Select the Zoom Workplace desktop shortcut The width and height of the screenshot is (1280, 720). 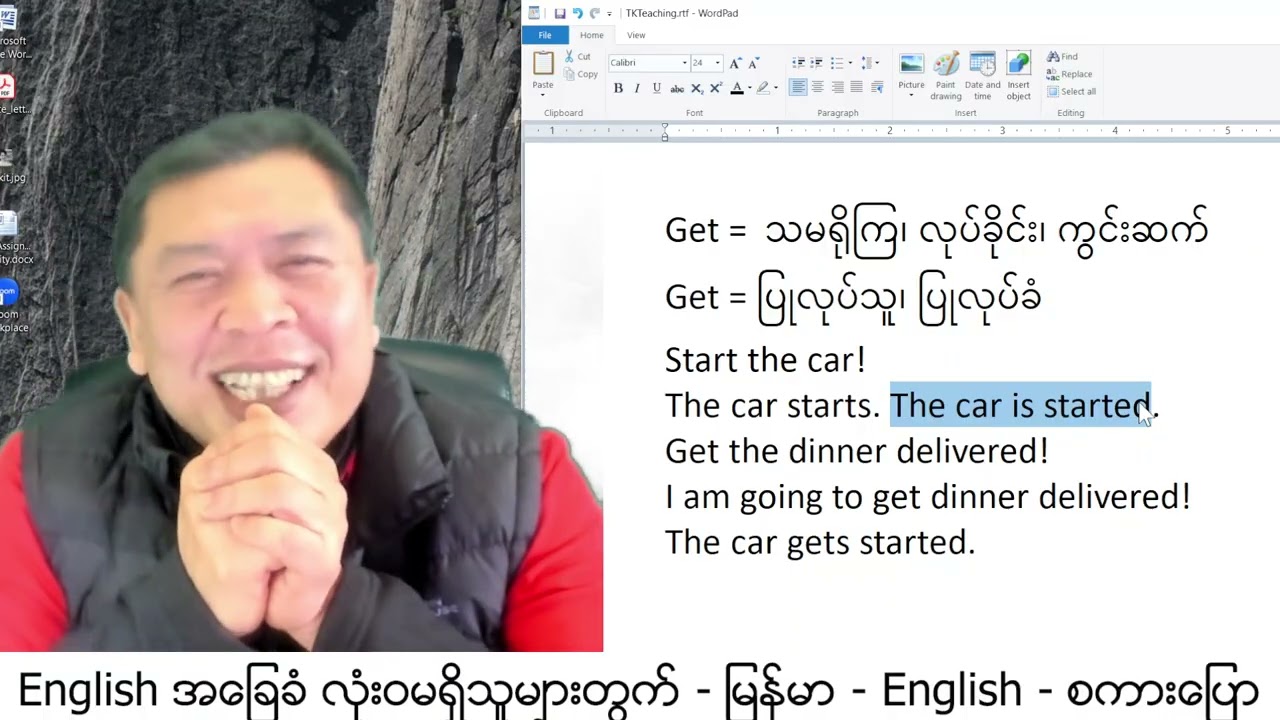pos(10,307)
